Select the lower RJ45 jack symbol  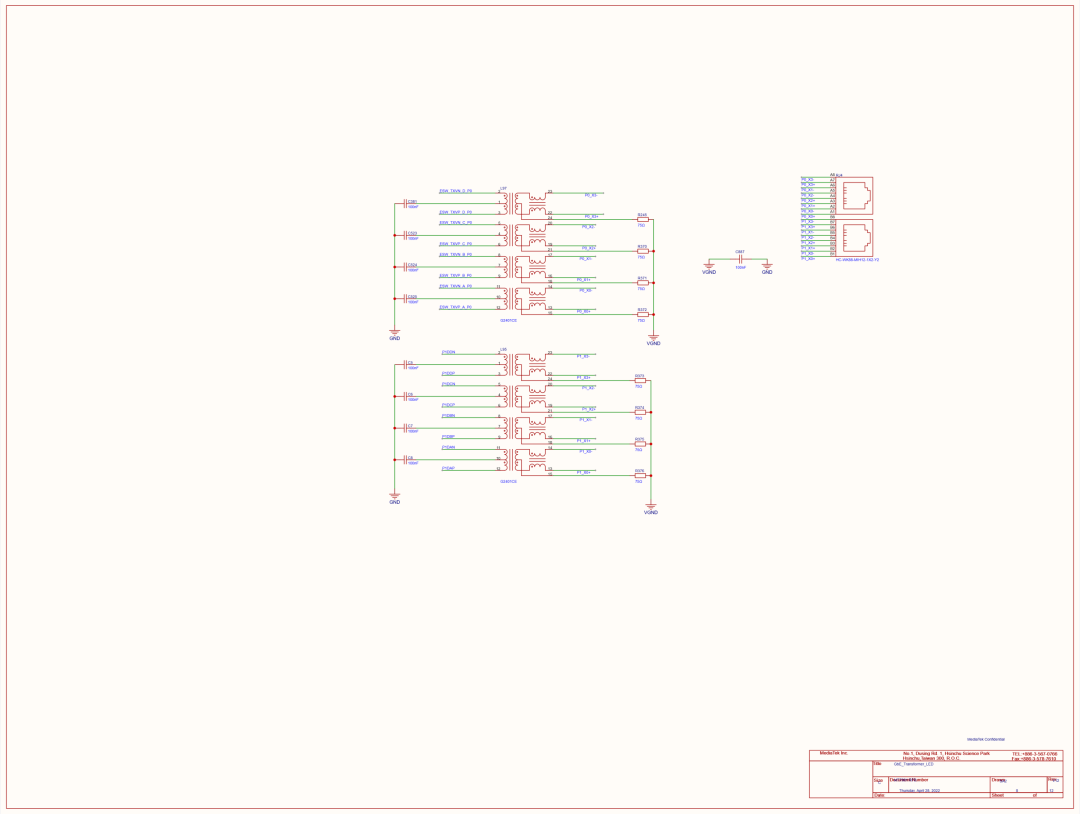(854, 238)
